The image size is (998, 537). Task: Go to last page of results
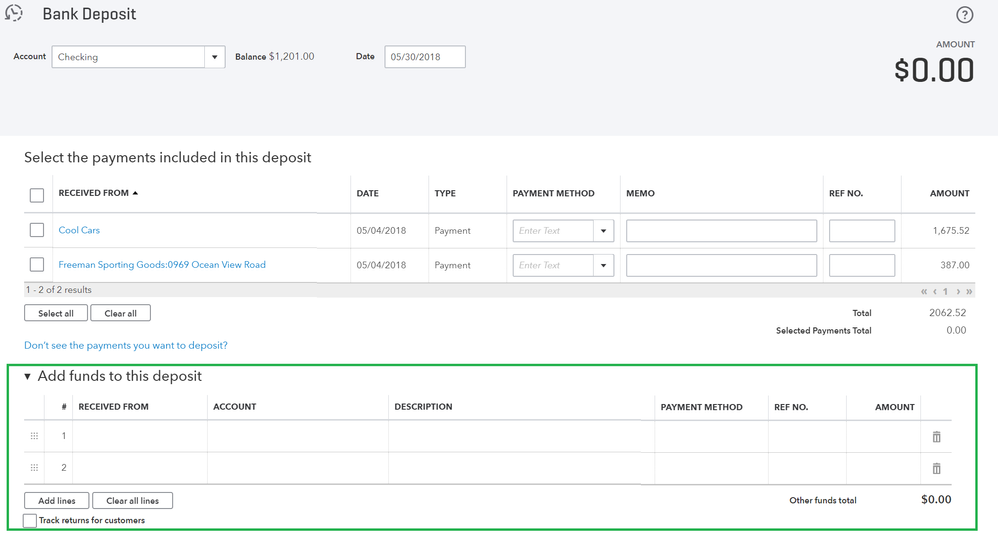[969, 291]
